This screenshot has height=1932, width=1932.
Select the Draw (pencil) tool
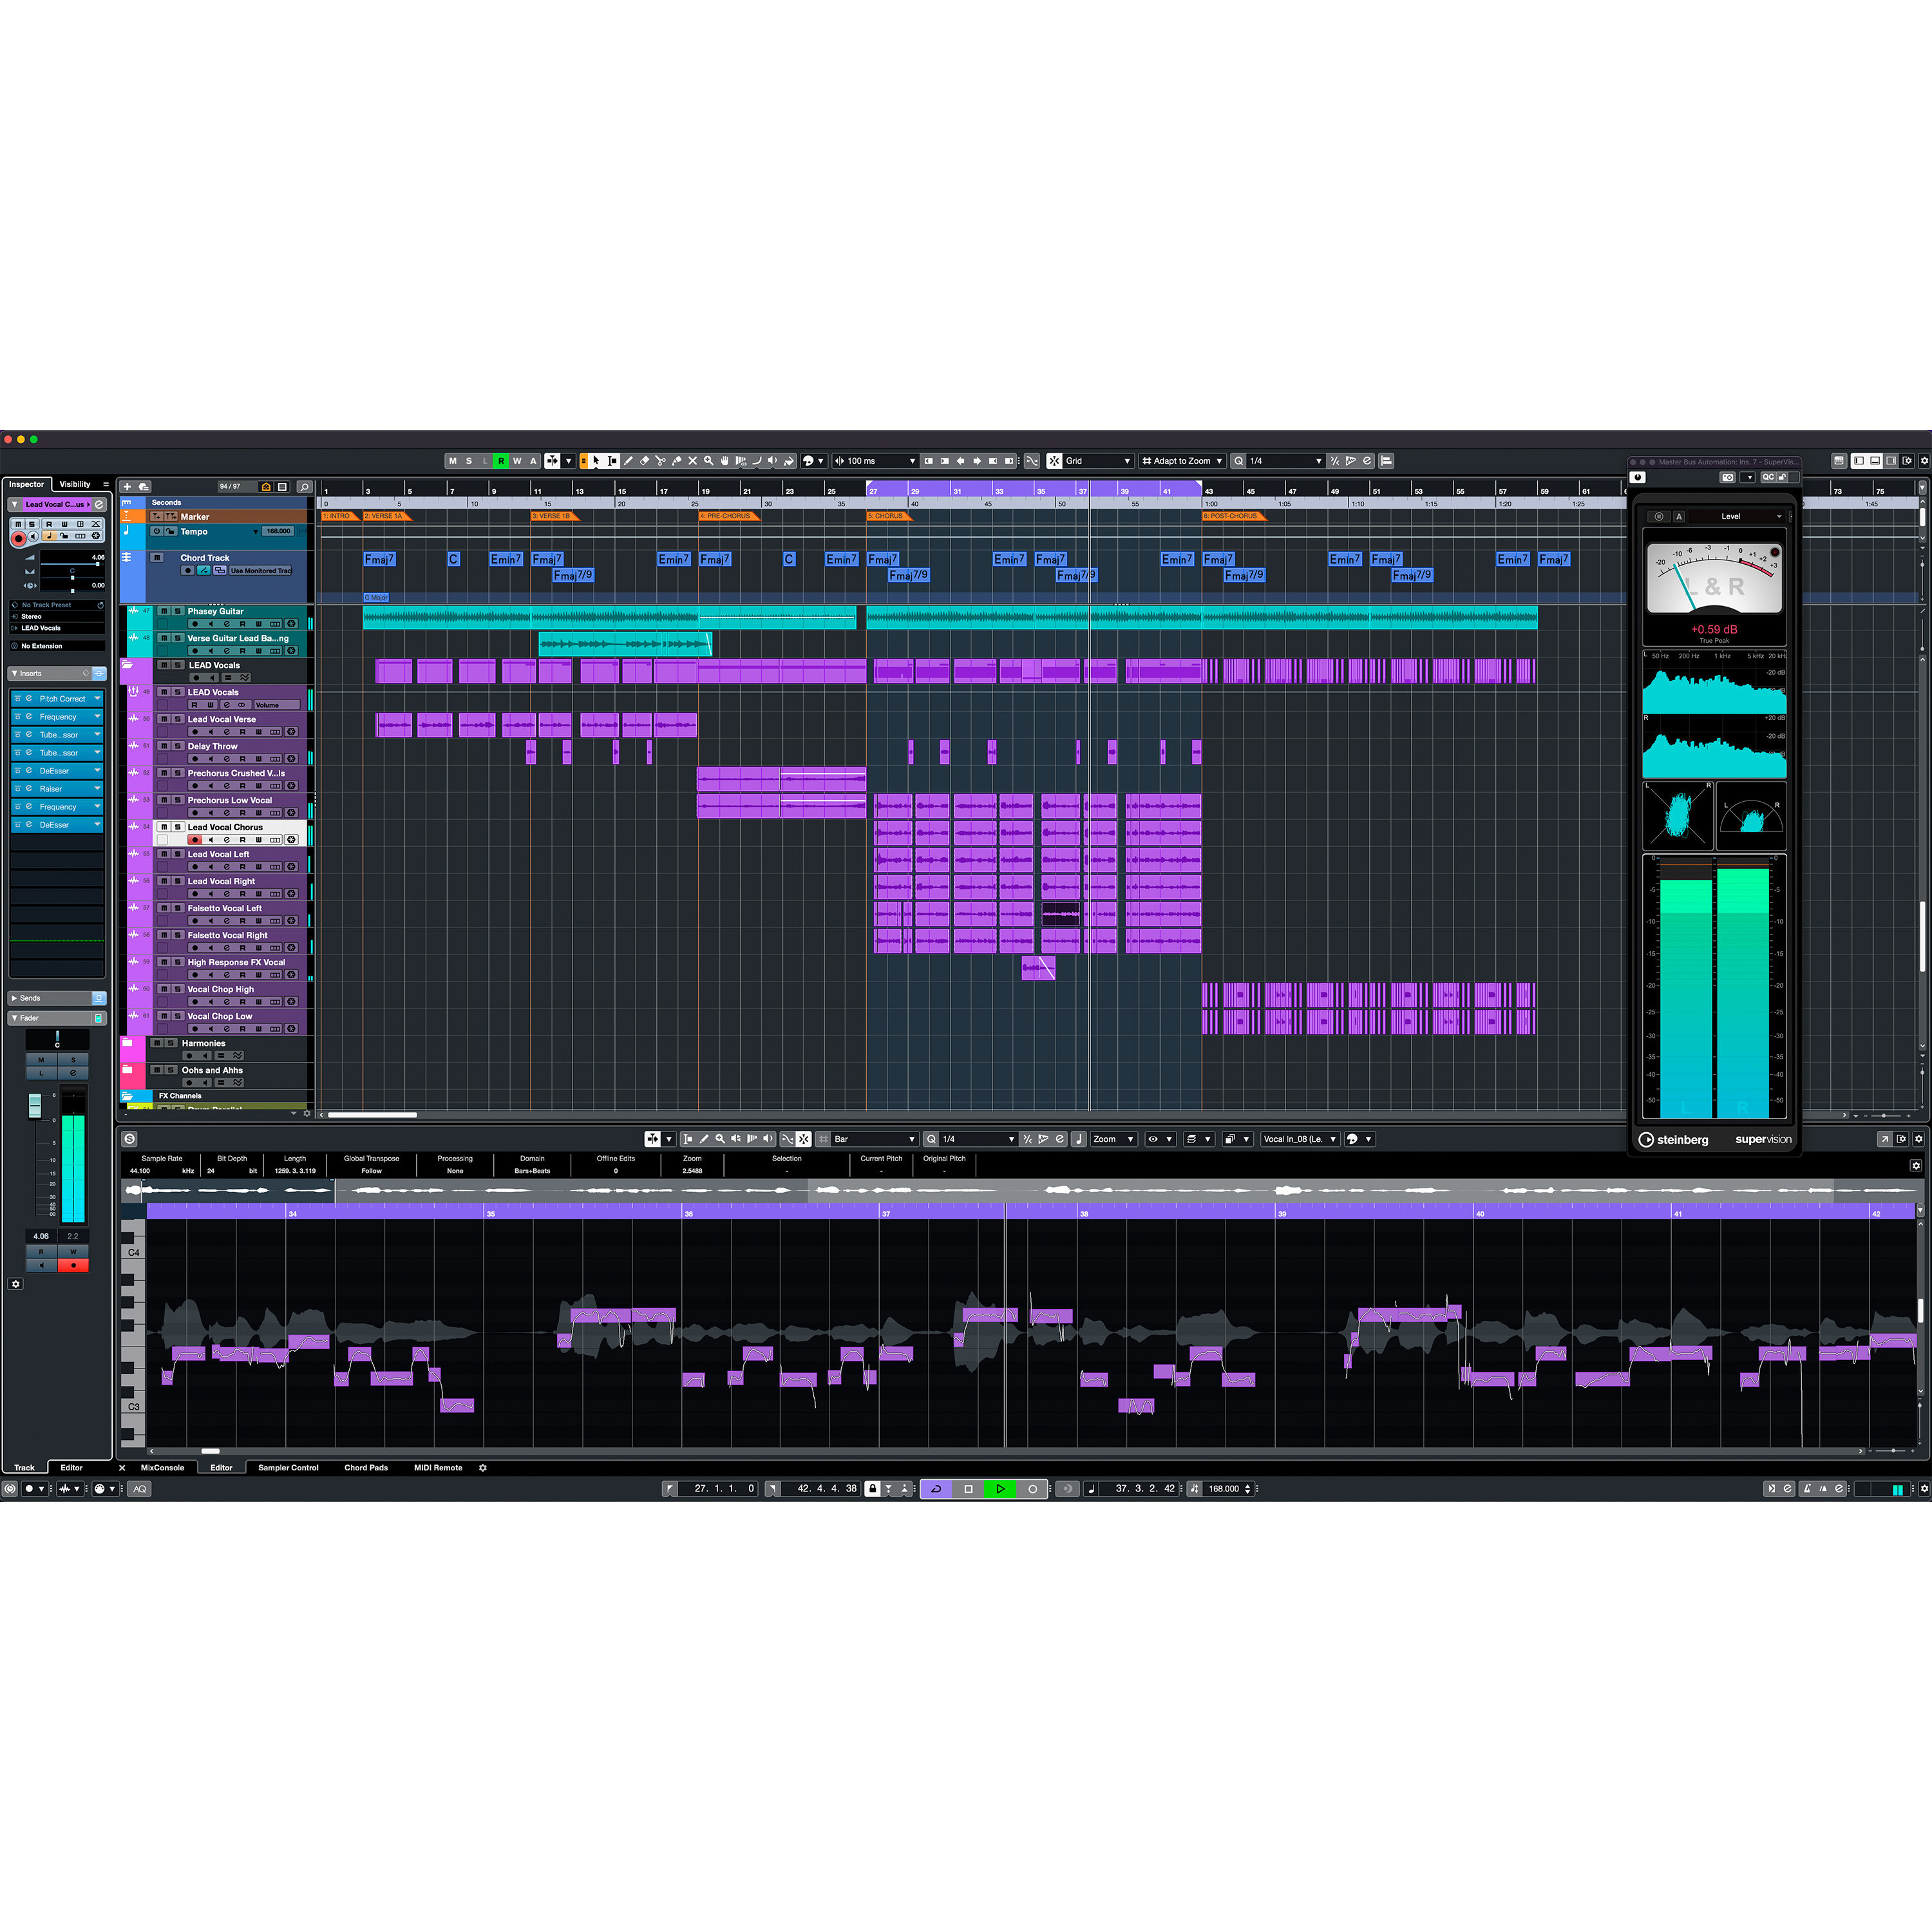[x=628, y=461]
